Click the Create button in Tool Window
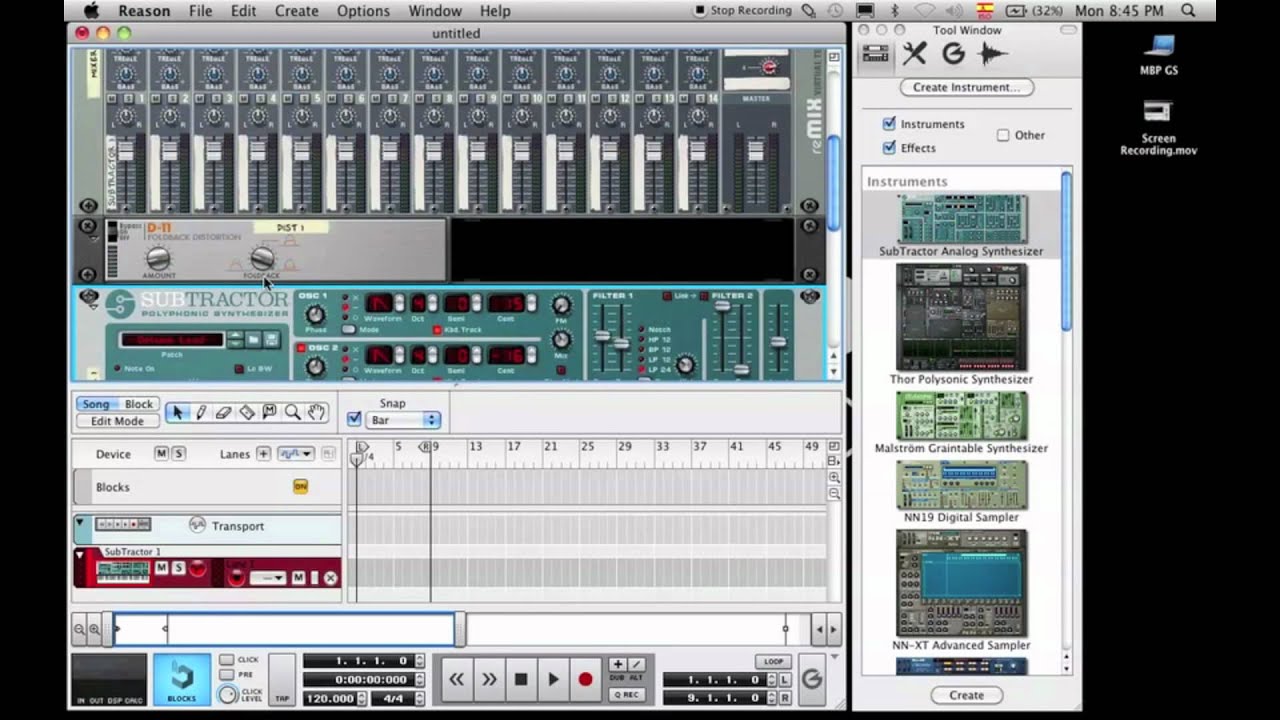 point(966,695)
